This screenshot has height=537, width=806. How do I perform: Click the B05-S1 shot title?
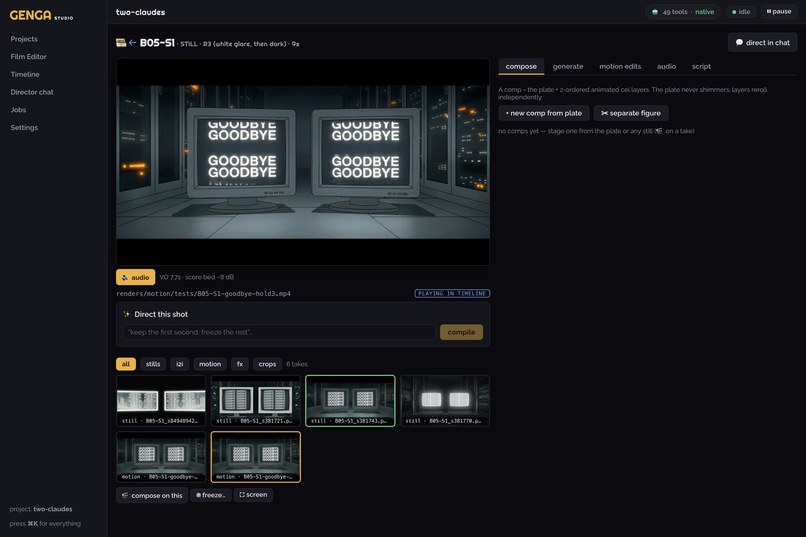[157, 43]
